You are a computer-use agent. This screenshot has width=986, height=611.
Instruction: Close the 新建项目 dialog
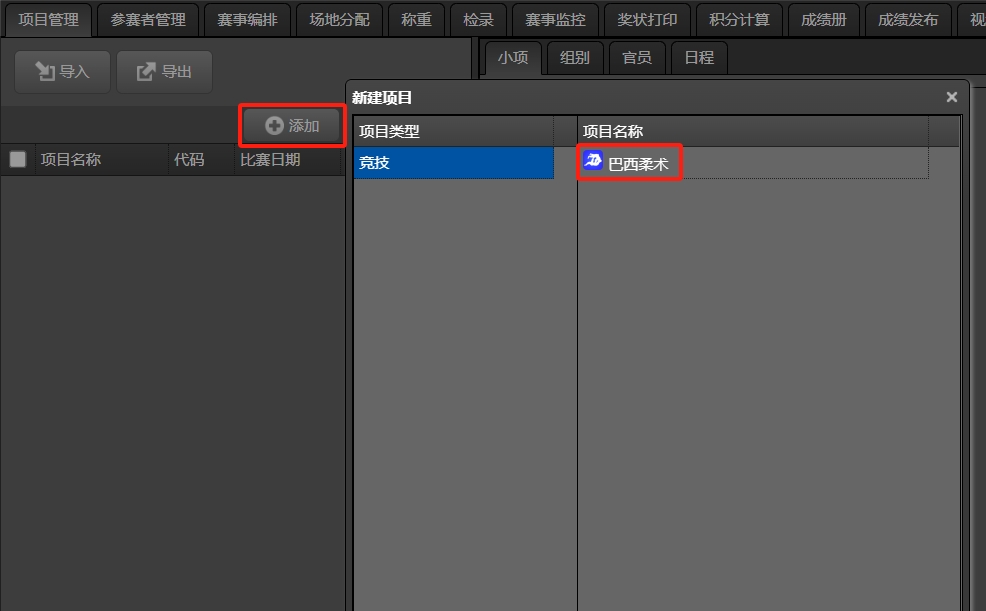(x=951, y=97)
